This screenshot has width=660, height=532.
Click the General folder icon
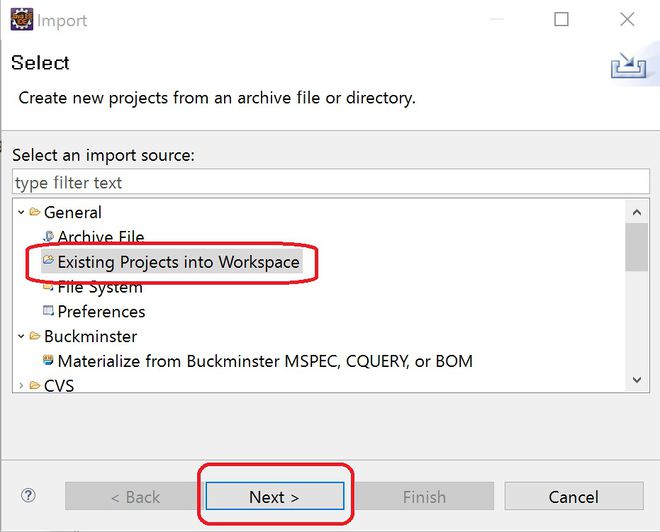coord(35,212)
